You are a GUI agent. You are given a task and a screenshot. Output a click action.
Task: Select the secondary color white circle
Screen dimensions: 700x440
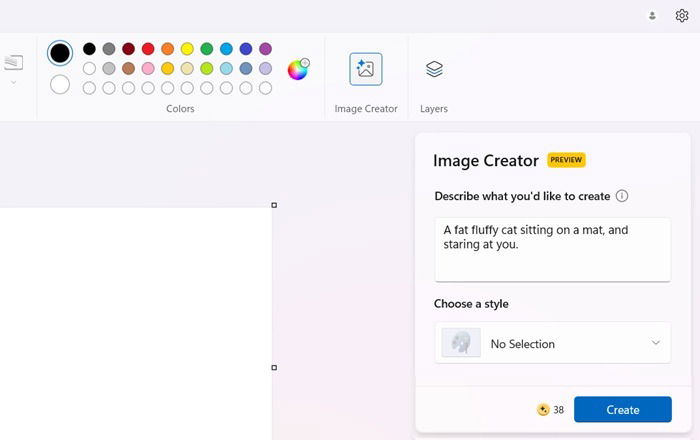click(x=60, y=84)
